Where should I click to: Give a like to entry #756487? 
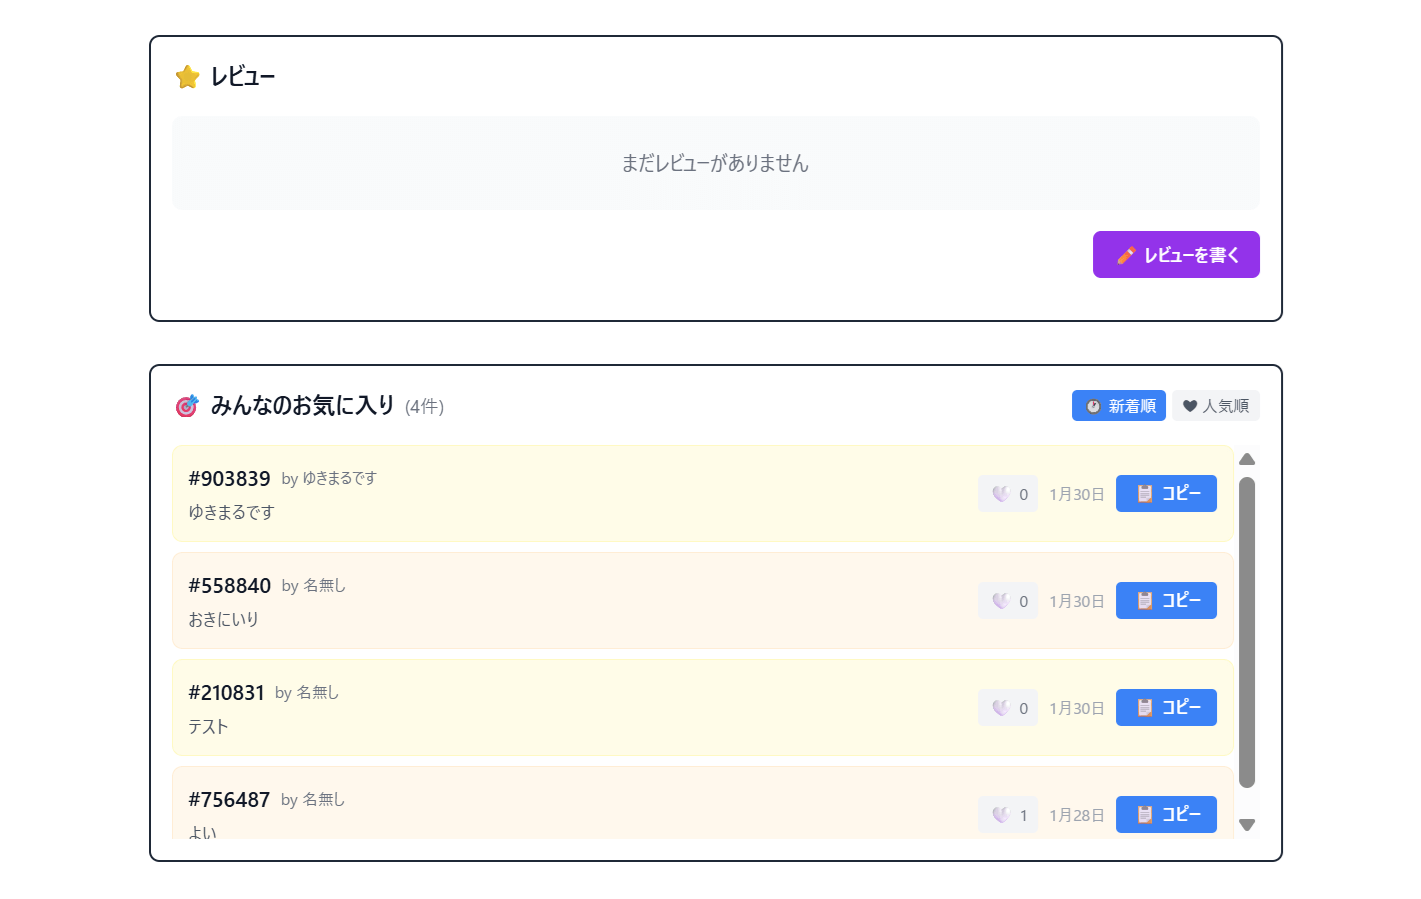pyautogui.click(x=1007, y=814)
